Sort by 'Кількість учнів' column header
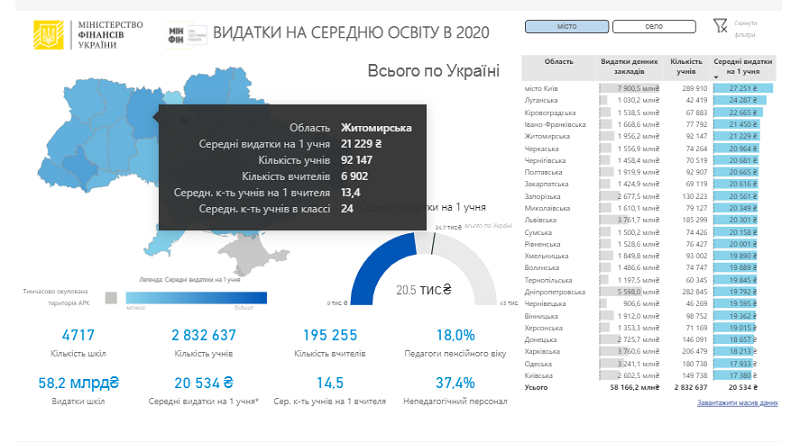 (x=687, y=67)
